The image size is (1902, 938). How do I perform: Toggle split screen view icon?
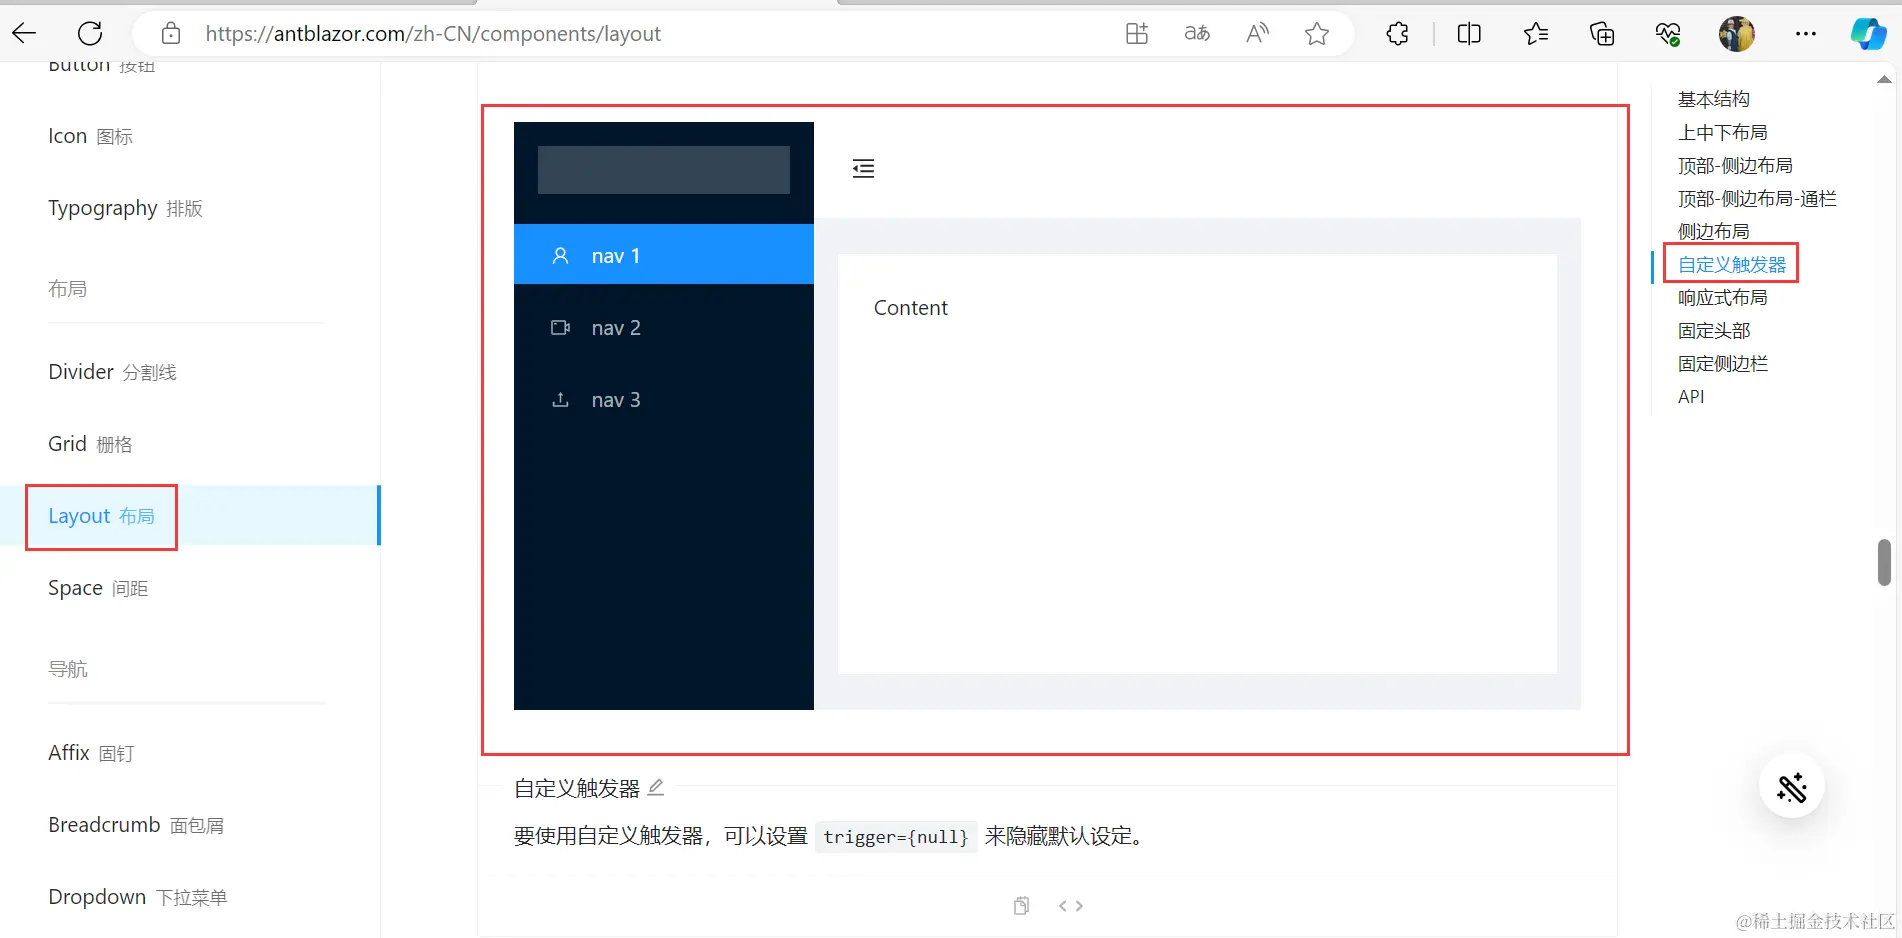click(x=1469, y=33)
